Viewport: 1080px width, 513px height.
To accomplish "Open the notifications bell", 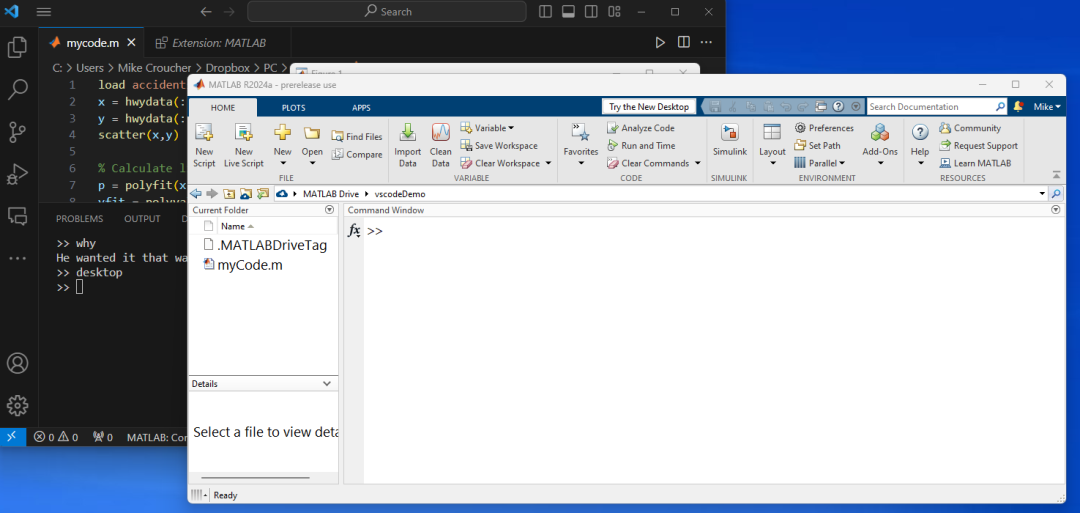I will [x=1018, y=107].
